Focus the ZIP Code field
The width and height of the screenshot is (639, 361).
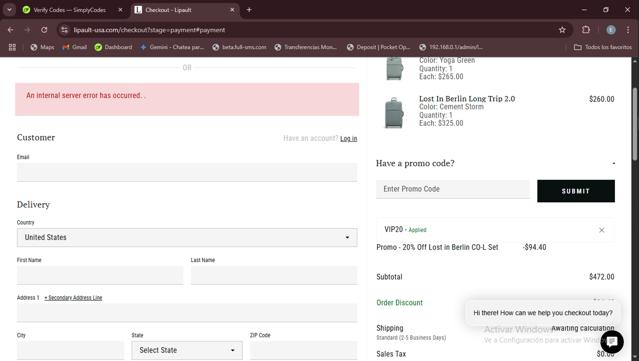304,350
